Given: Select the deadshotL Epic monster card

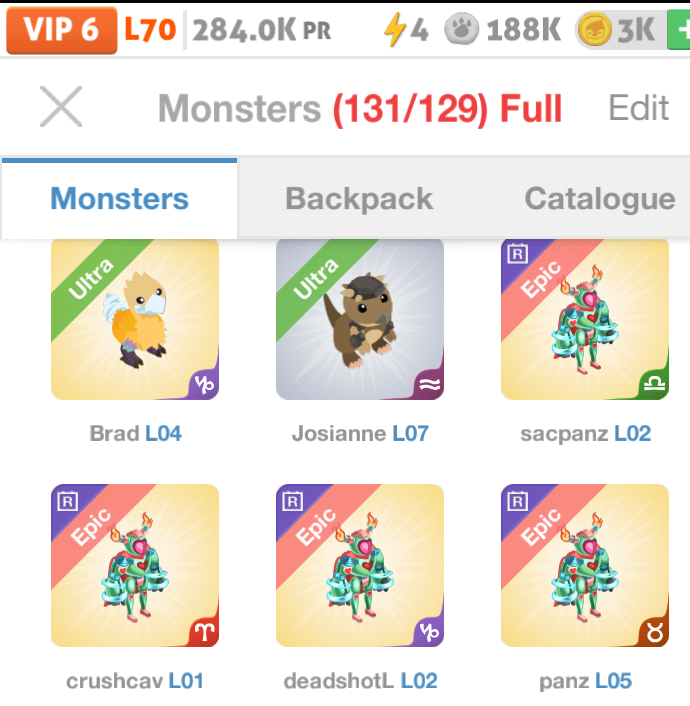Looking at the screenshot, I should click(x=360, y=566).
